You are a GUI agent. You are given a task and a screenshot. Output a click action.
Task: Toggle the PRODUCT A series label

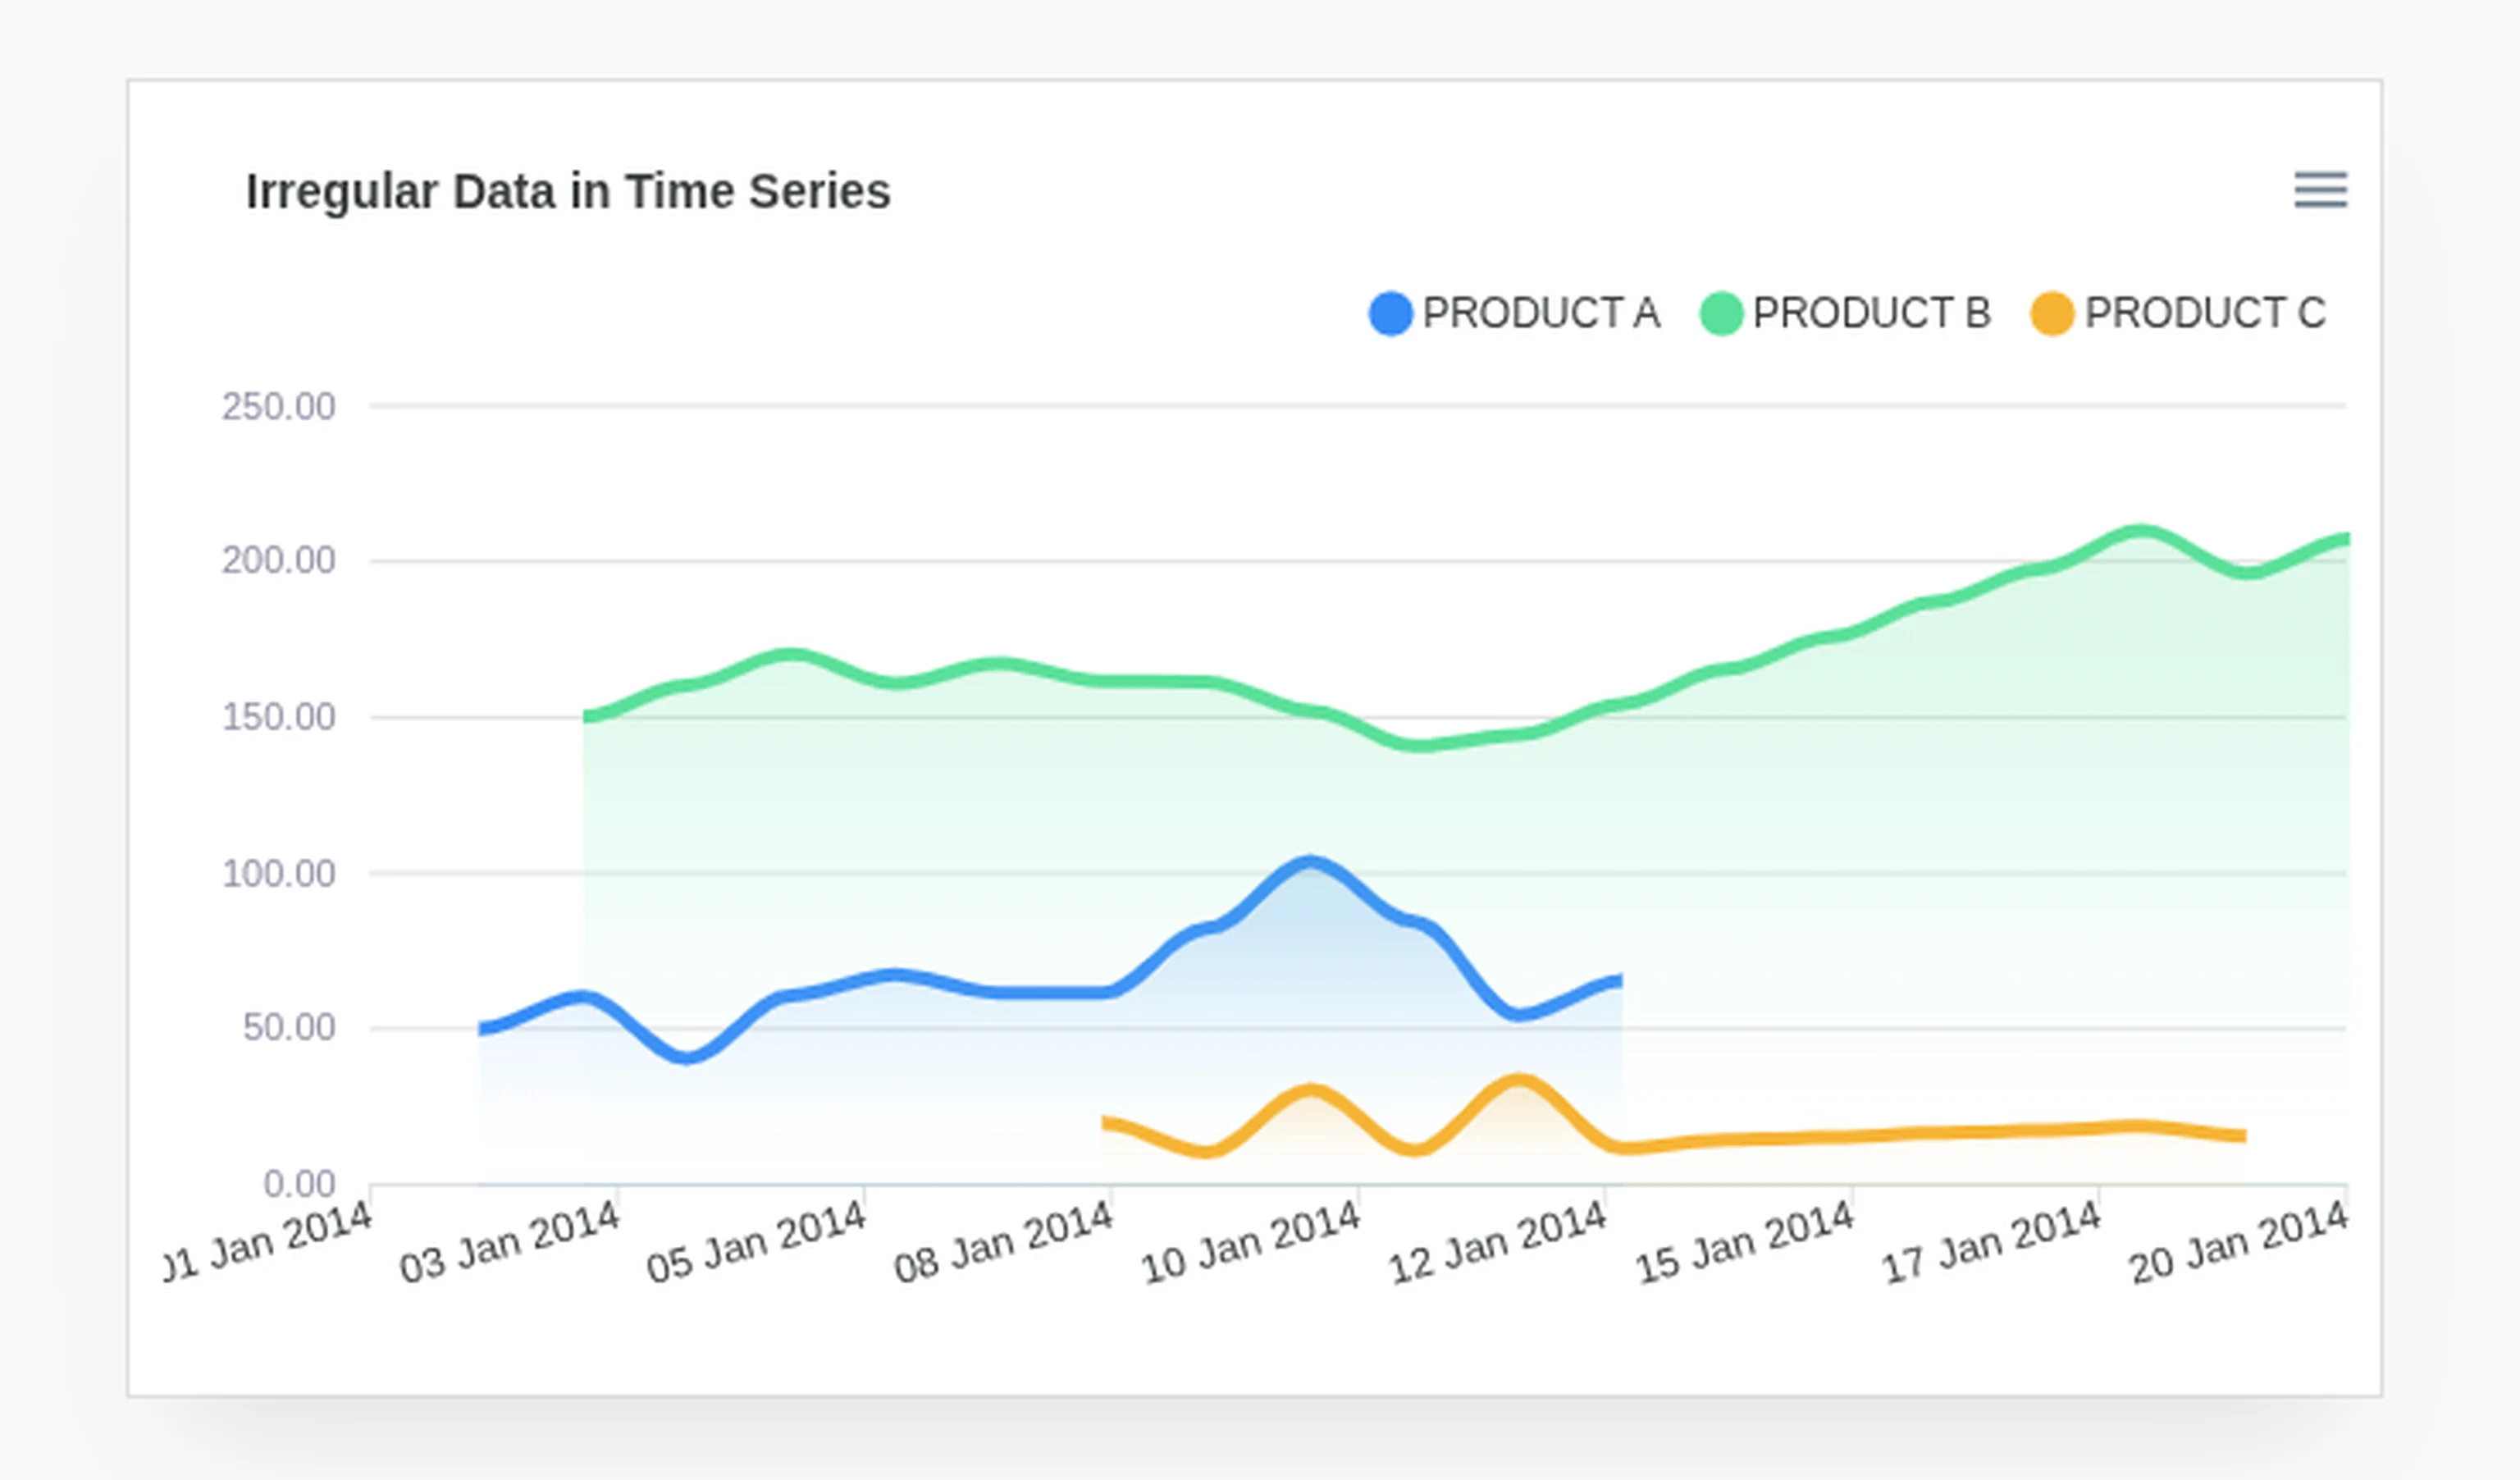pyautogui.click(x=1540, y=314)
